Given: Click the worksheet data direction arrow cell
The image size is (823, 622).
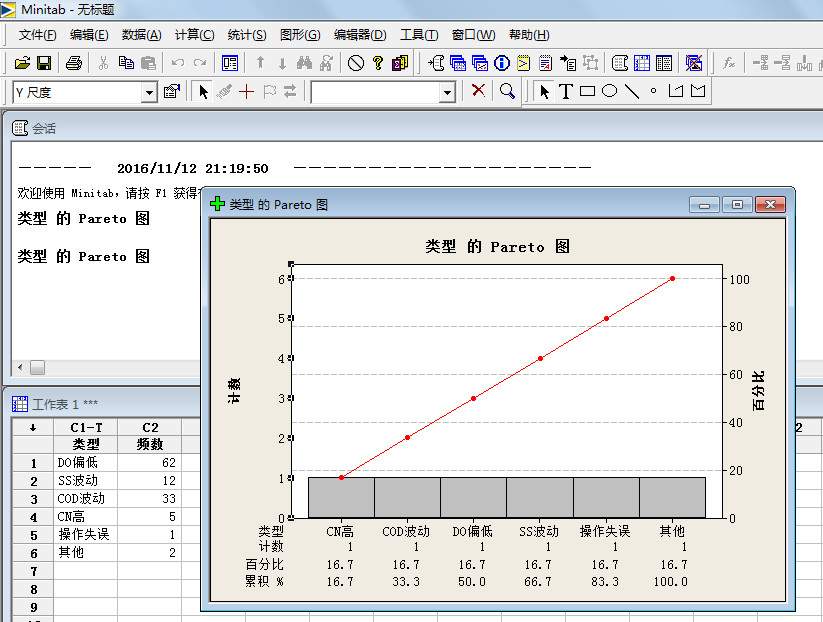Looking at the screenshot, I should [33, 427].
